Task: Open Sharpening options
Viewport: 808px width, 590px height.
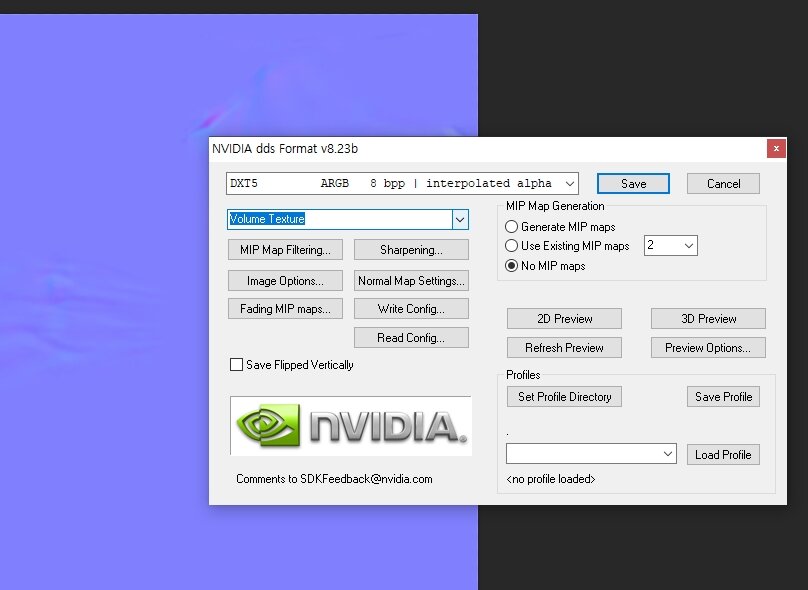Action: pyautogui.click(x=411, y=250)
